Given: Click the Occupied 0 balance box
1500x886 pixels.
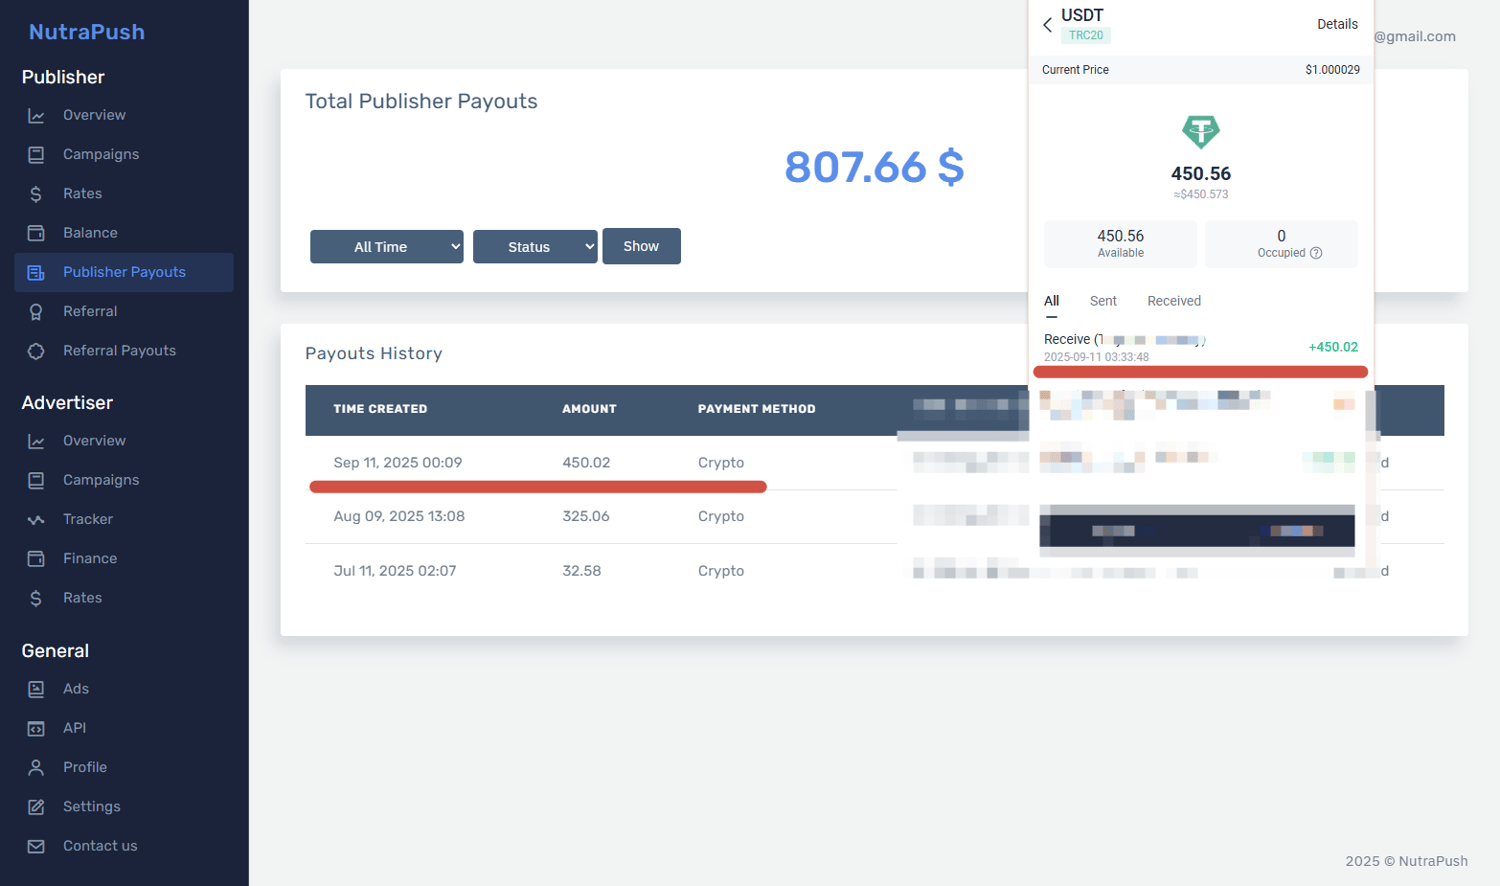Looking at the screenshot, I should (x=1281, y=243).
